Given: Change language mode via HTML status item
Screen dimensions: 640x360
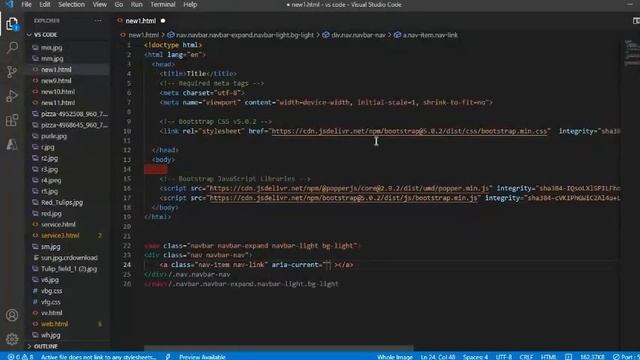Looking at the screenshot, I should click(x=548, y=357).
